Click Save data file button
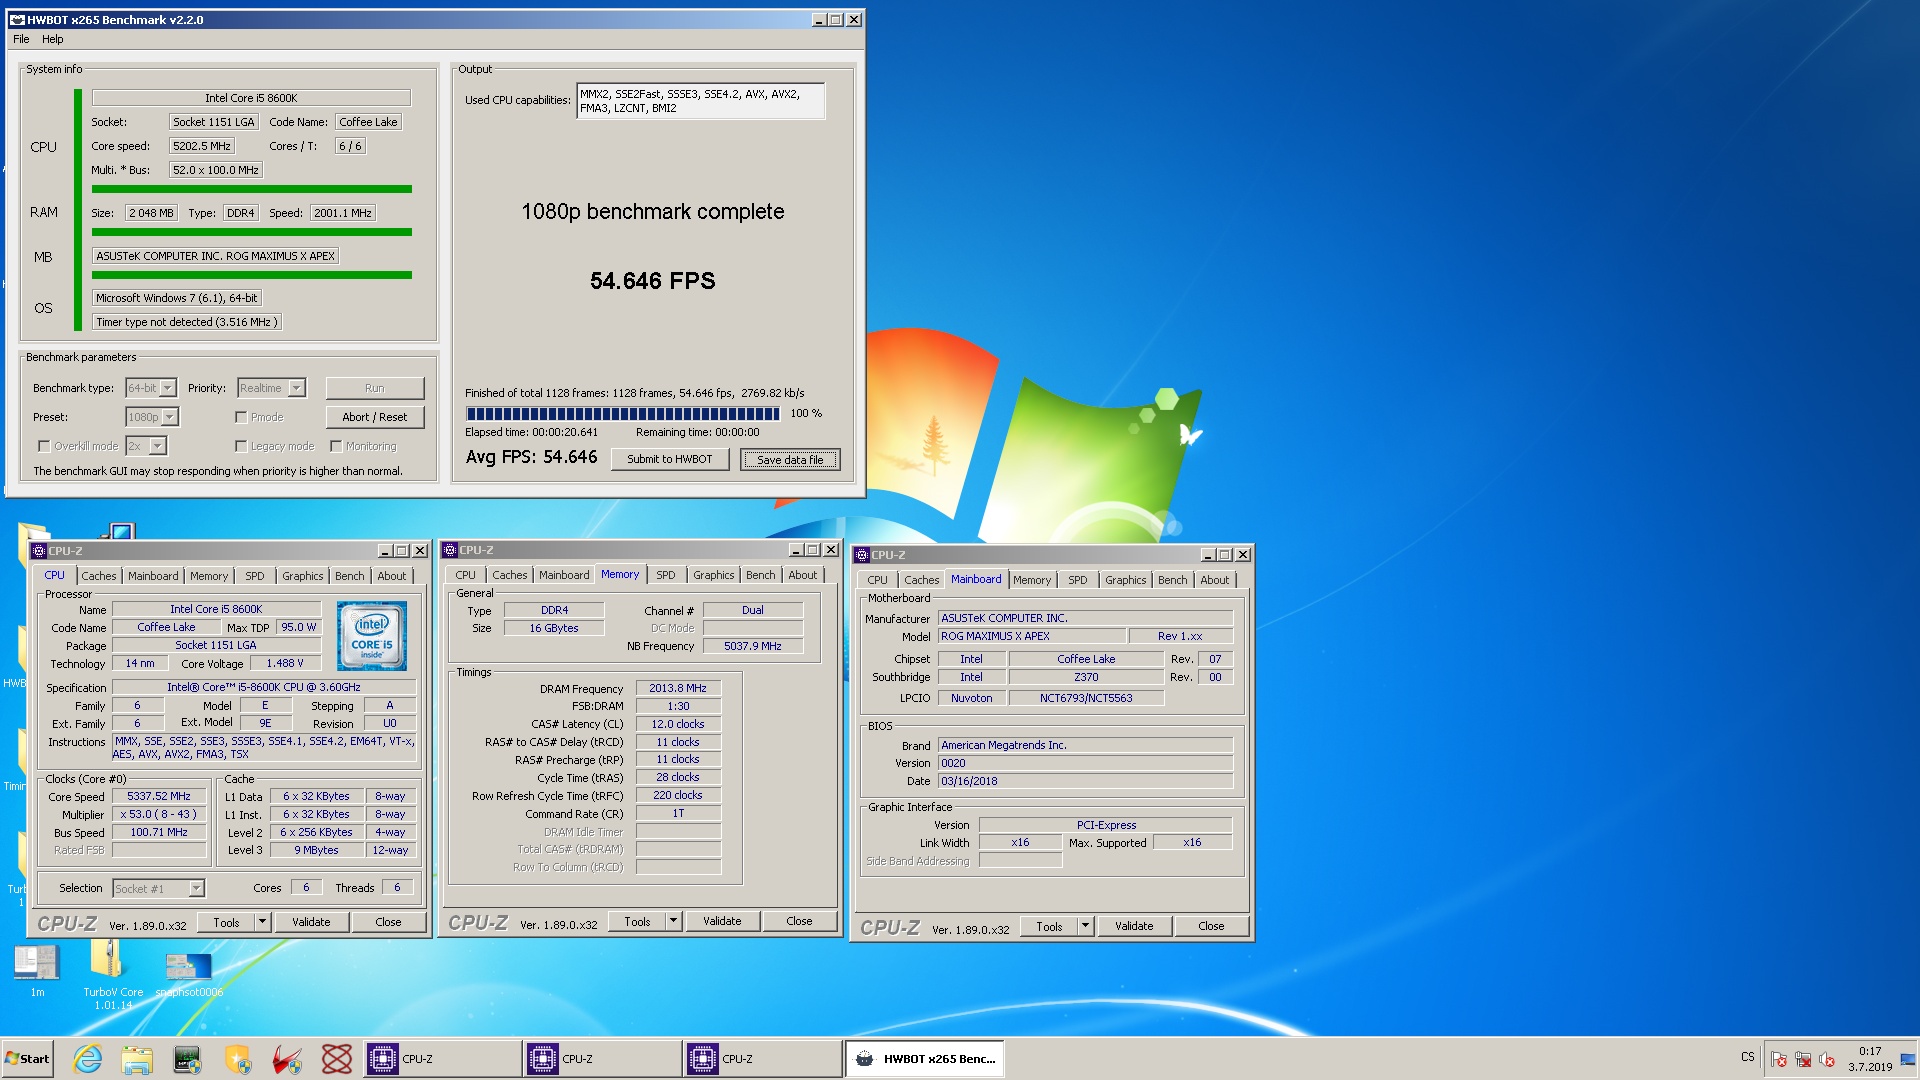 (x=790, y=460)
